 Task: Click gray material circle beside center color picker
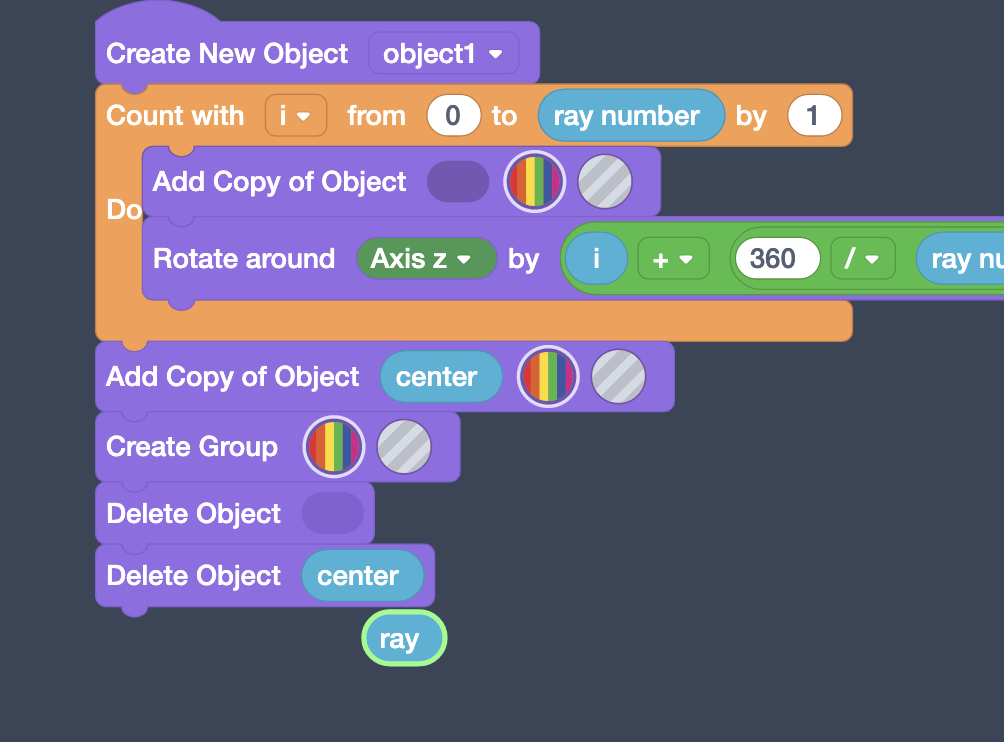coord(618,377)
